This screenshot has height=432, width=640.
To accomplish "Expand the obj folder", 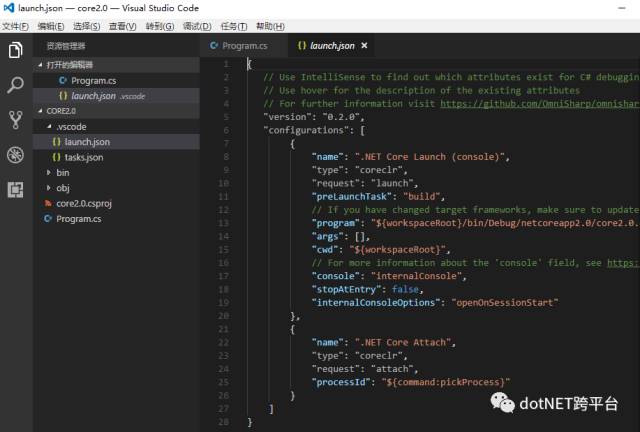I will (116, 188).
